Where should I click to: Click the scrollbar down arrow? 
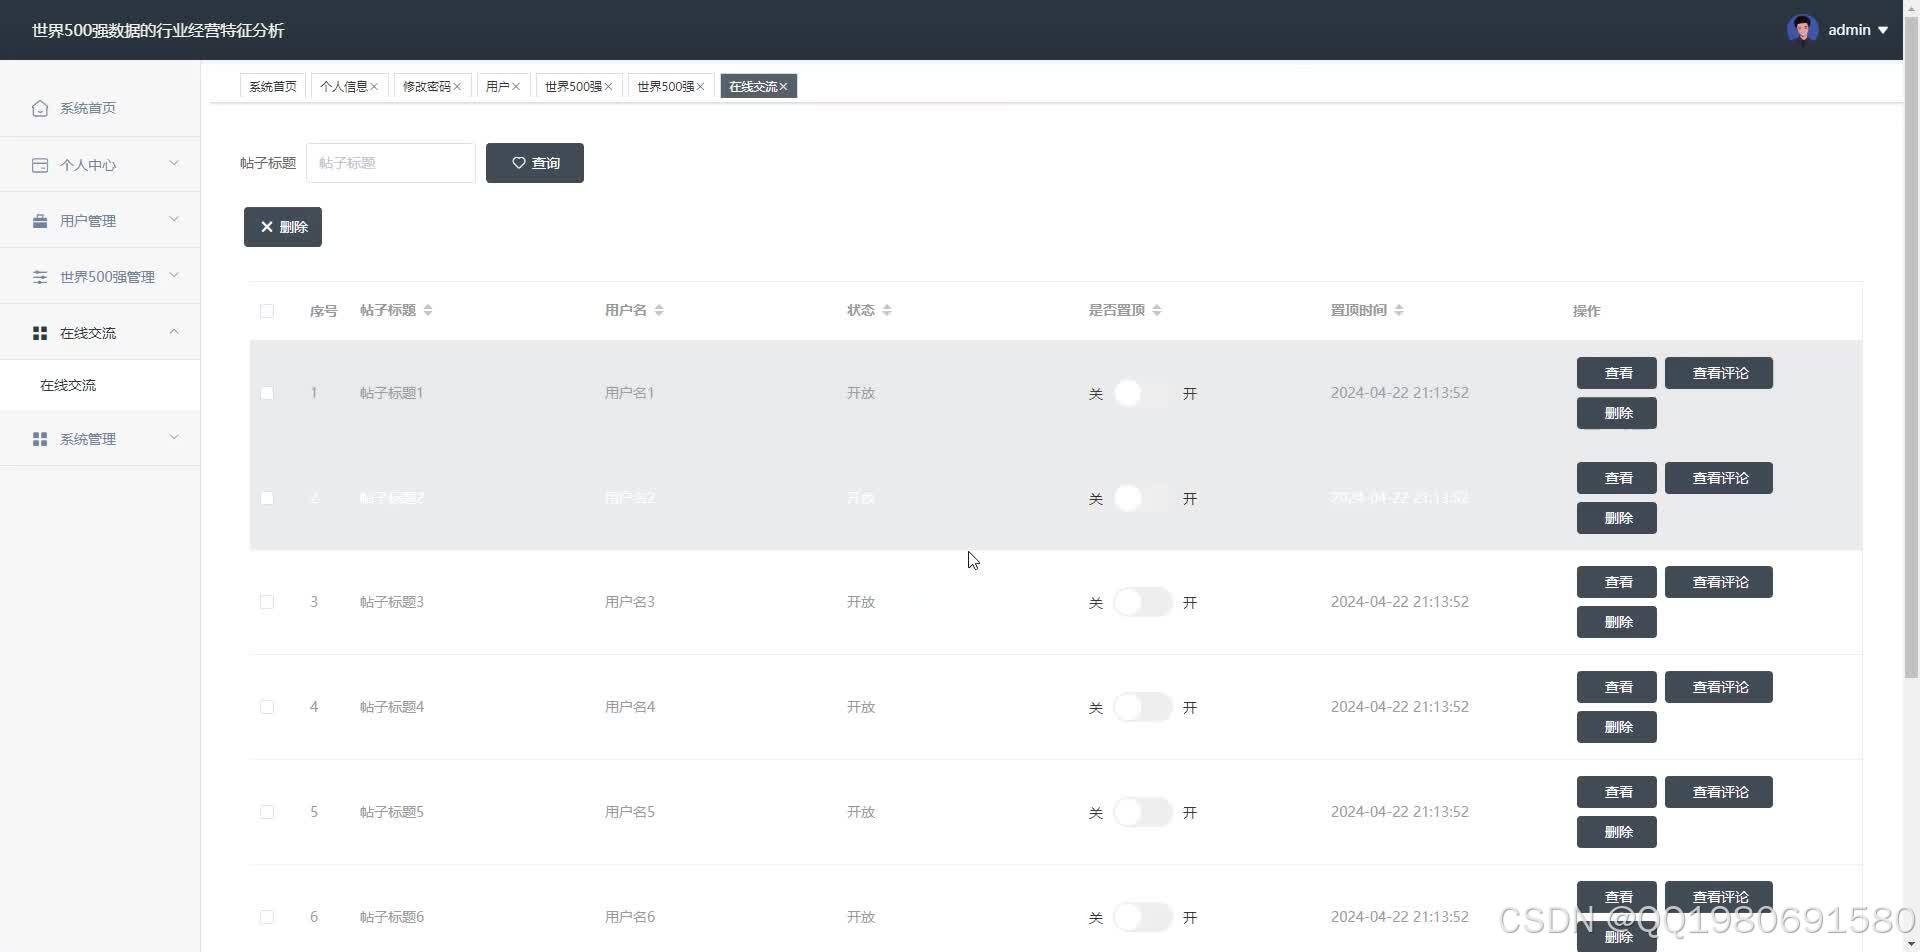click(1911, 944)
